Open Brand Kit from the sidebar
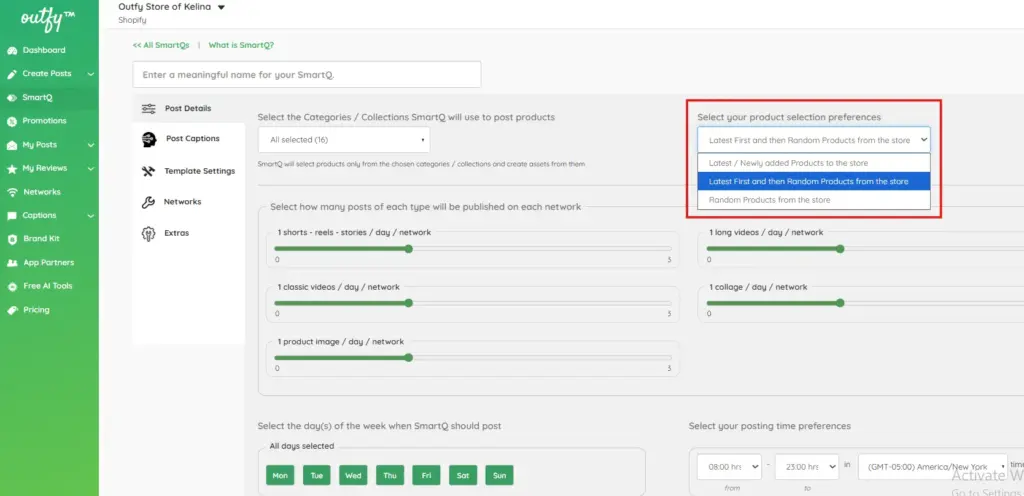Image resolution: width=1024 pixels, height=496 pixels. (41, 239)
